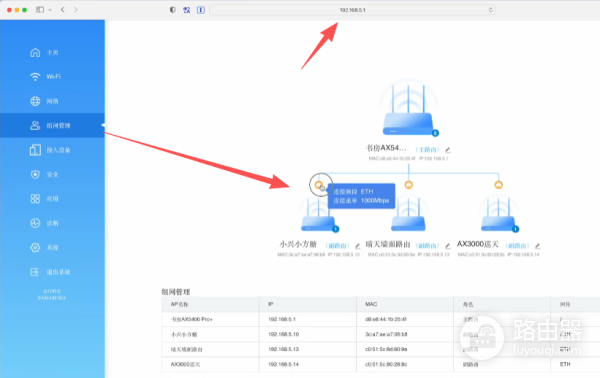600x378 pixels.
Task: Click the 组网管理 table heading
Action: pyautogui.click(x=176, y=292)
